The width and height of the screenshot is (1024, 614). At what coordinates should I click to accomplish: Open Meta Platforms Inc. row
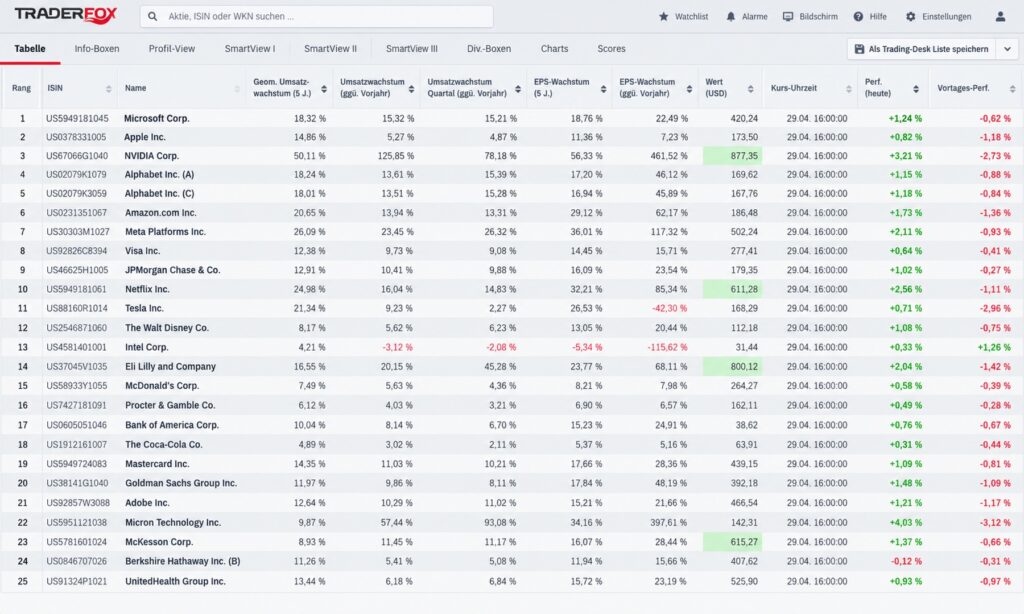512,232
